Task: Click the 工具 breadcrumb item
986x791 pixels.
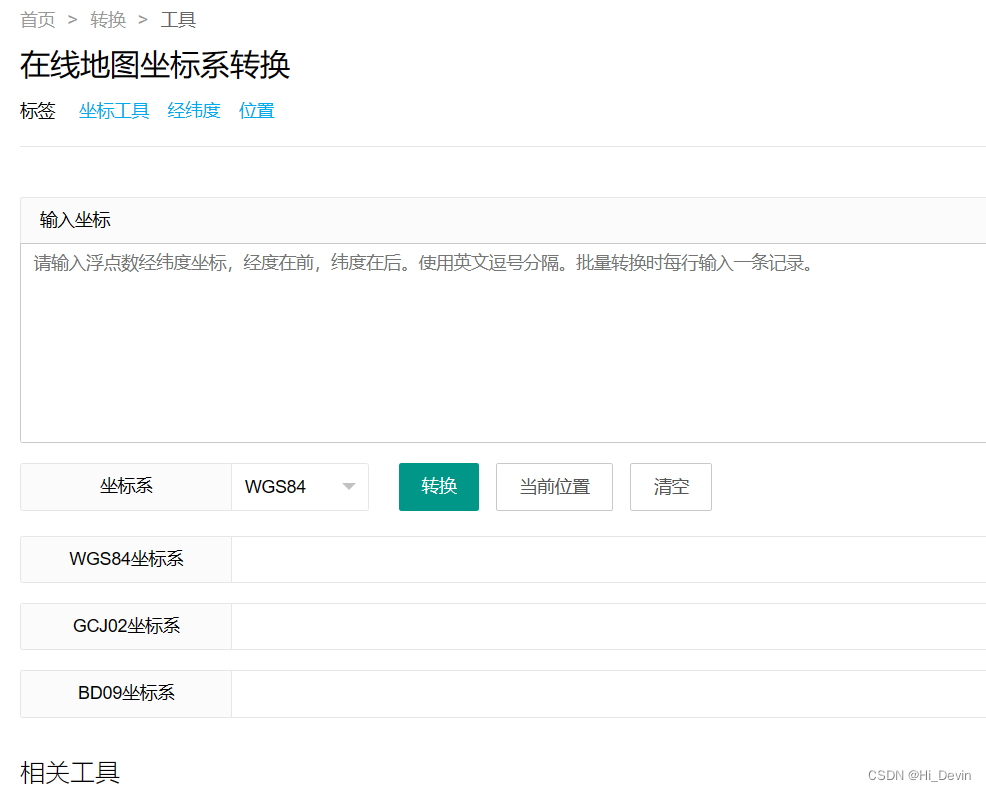Action: coord(178,20)
